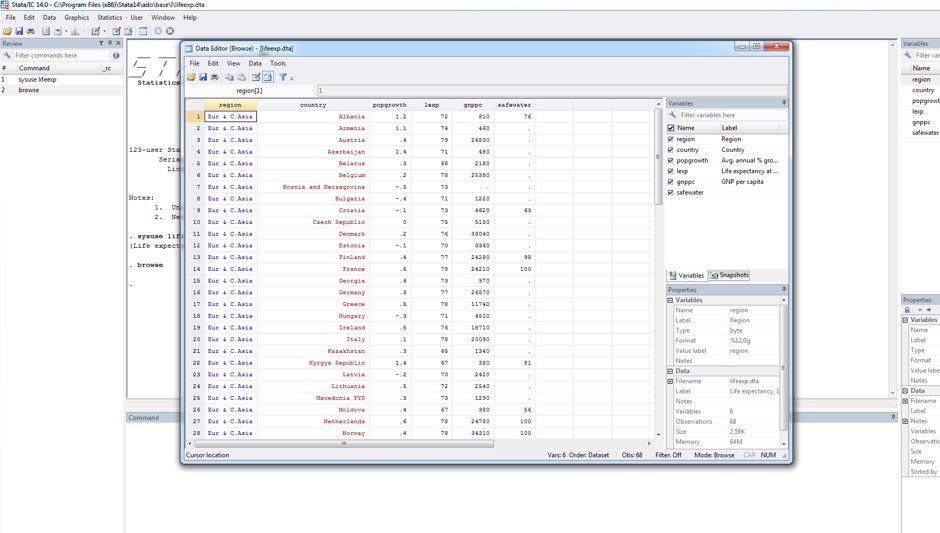Expand the Filename row in Data Editor Properties
The height and width of the screenshot is (533, 940).
[671, 381]
